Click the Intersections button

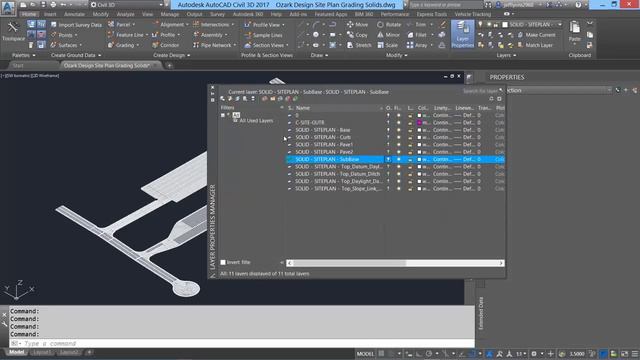[214, 25]
